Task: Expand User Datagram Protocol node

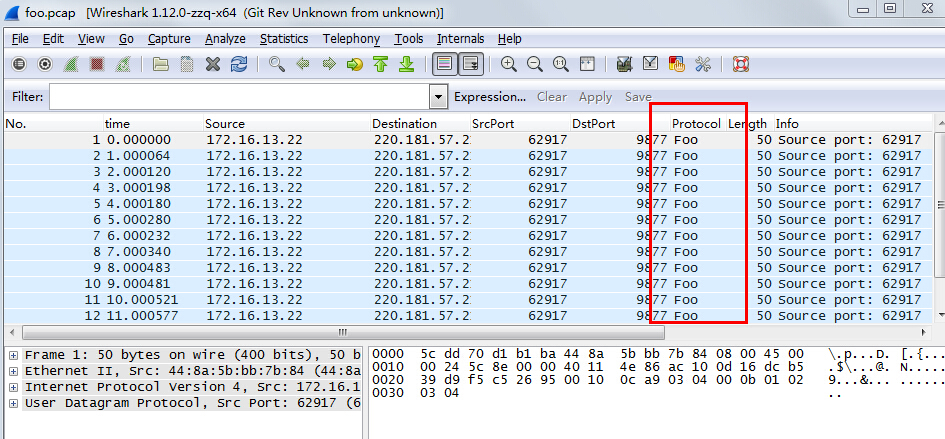Action: (13, 403)
